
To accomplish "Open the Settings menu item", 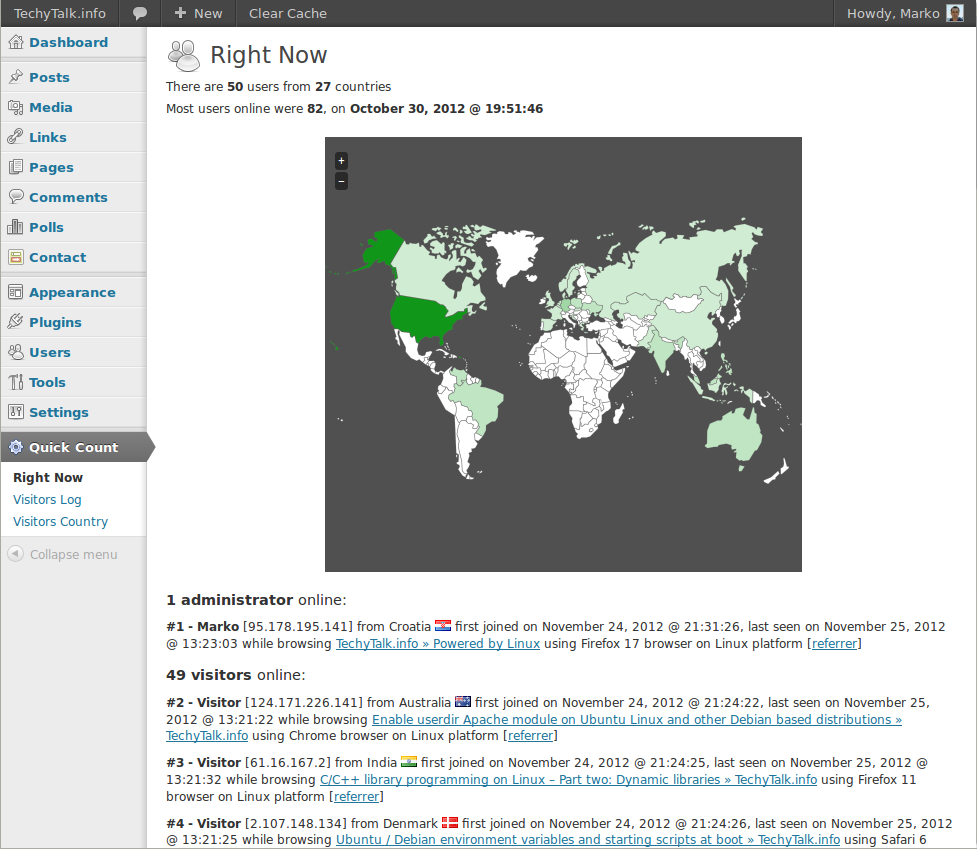I will 58,412.
